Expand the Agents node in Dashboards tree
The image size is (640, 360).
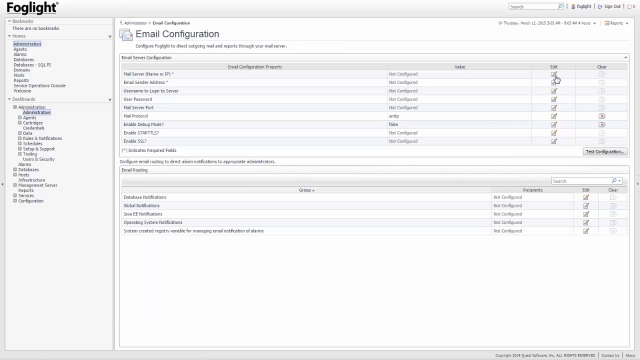pos(20,118)
